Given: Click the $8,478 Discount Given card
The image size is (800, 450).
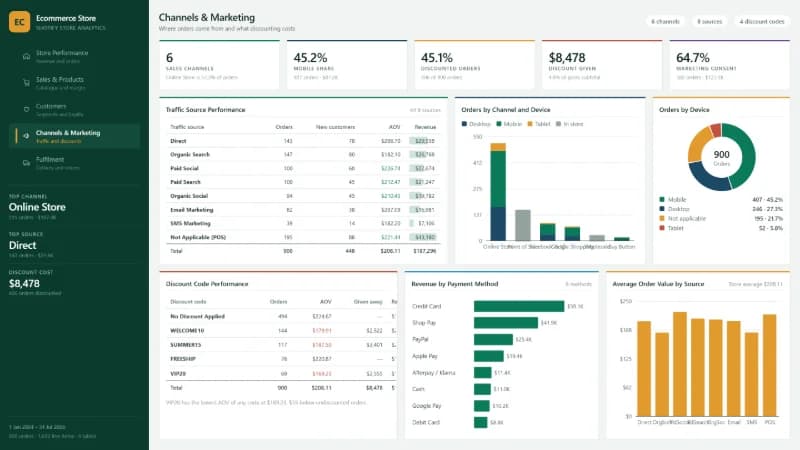Looking at the screenshot, I should 602,65.
